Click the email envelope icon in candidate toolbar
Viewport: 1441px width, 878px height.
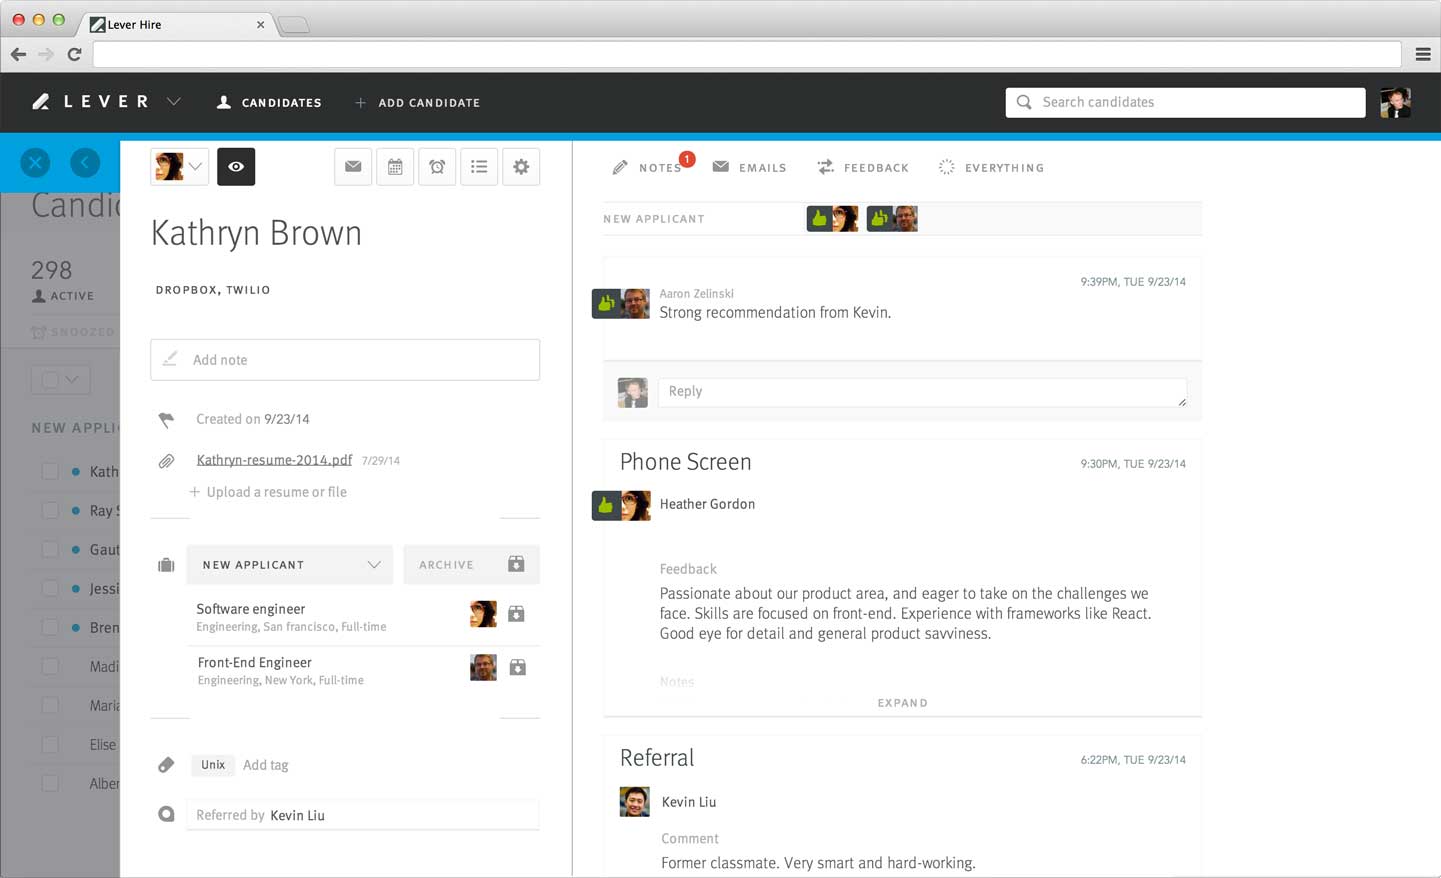[353, 167]
